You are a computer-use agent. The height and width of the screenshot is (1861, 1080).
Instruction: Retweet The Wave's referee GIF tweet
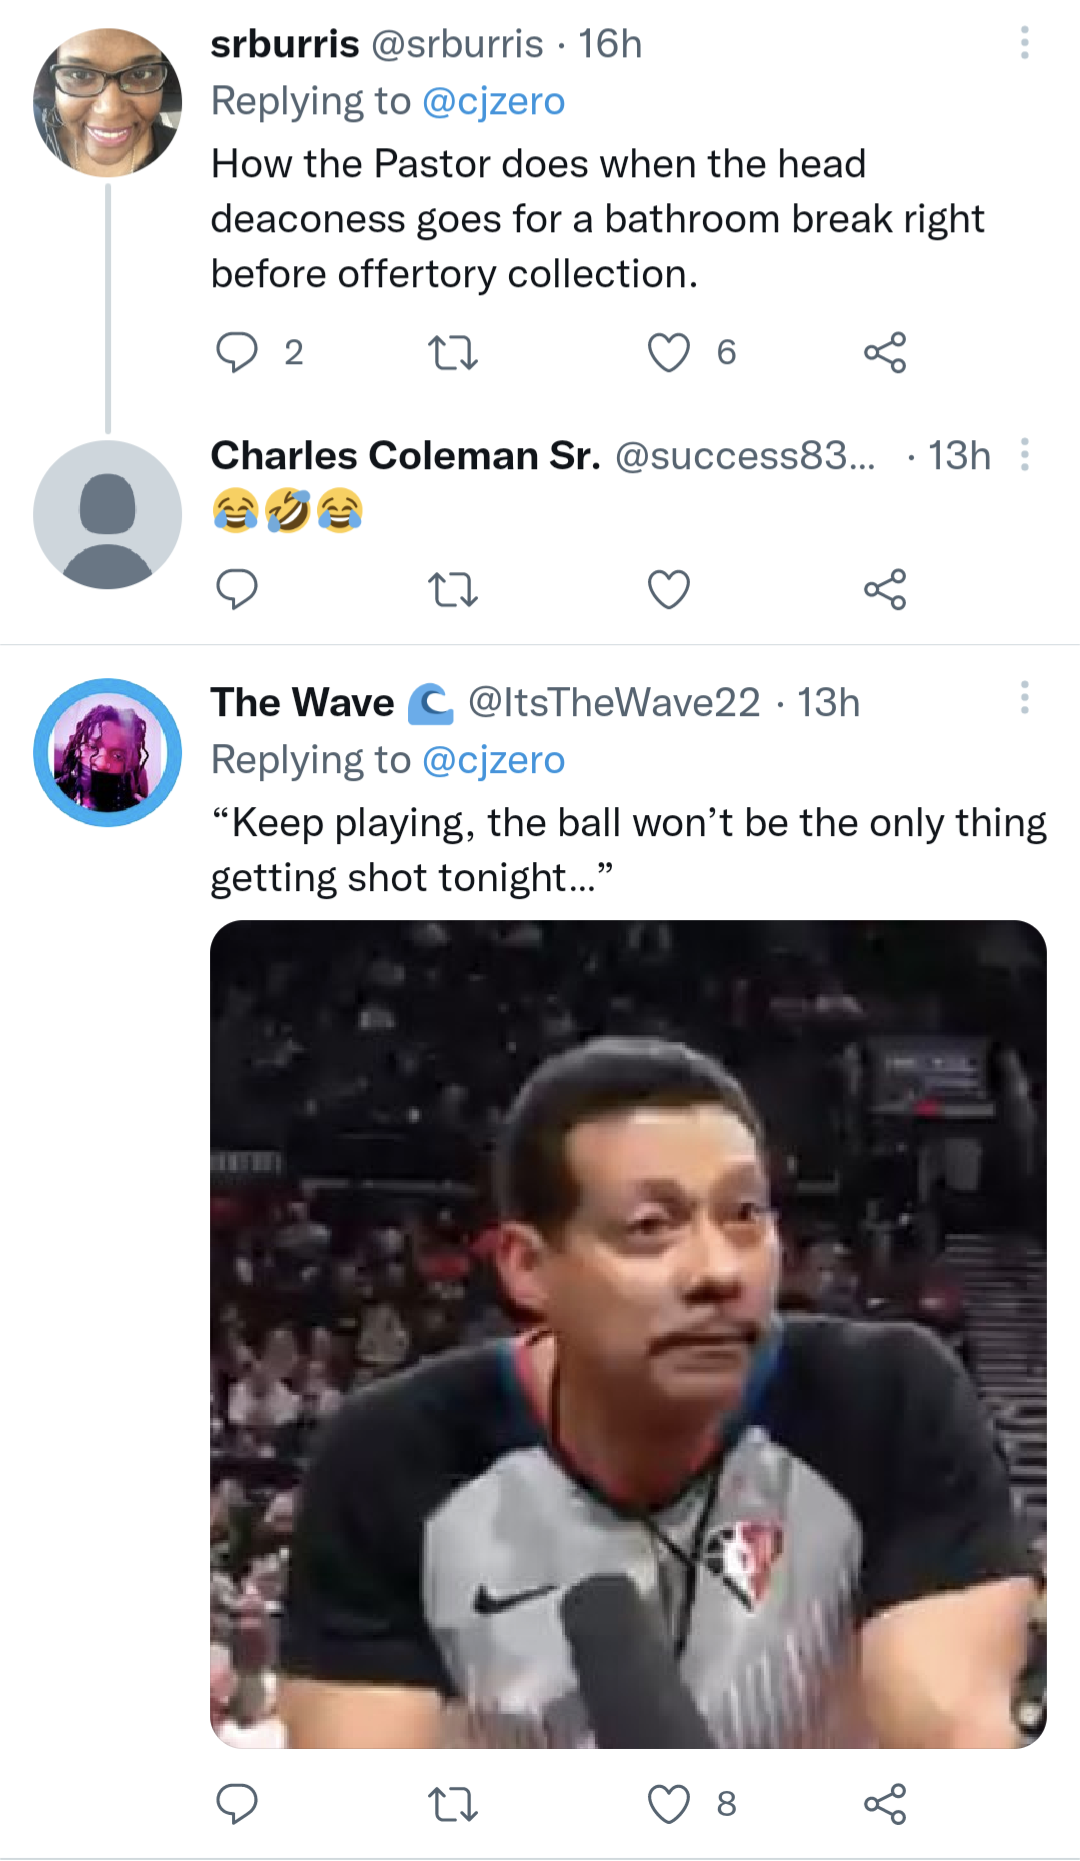[453, 1803]
